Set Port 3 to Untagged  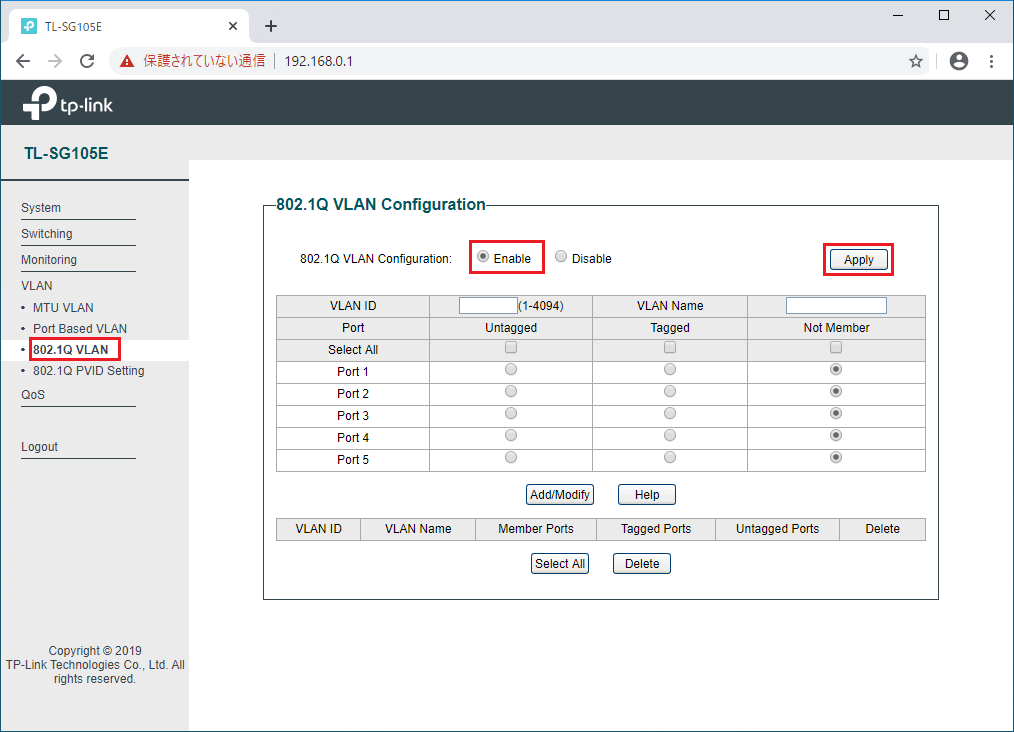[x=511, y=414]
